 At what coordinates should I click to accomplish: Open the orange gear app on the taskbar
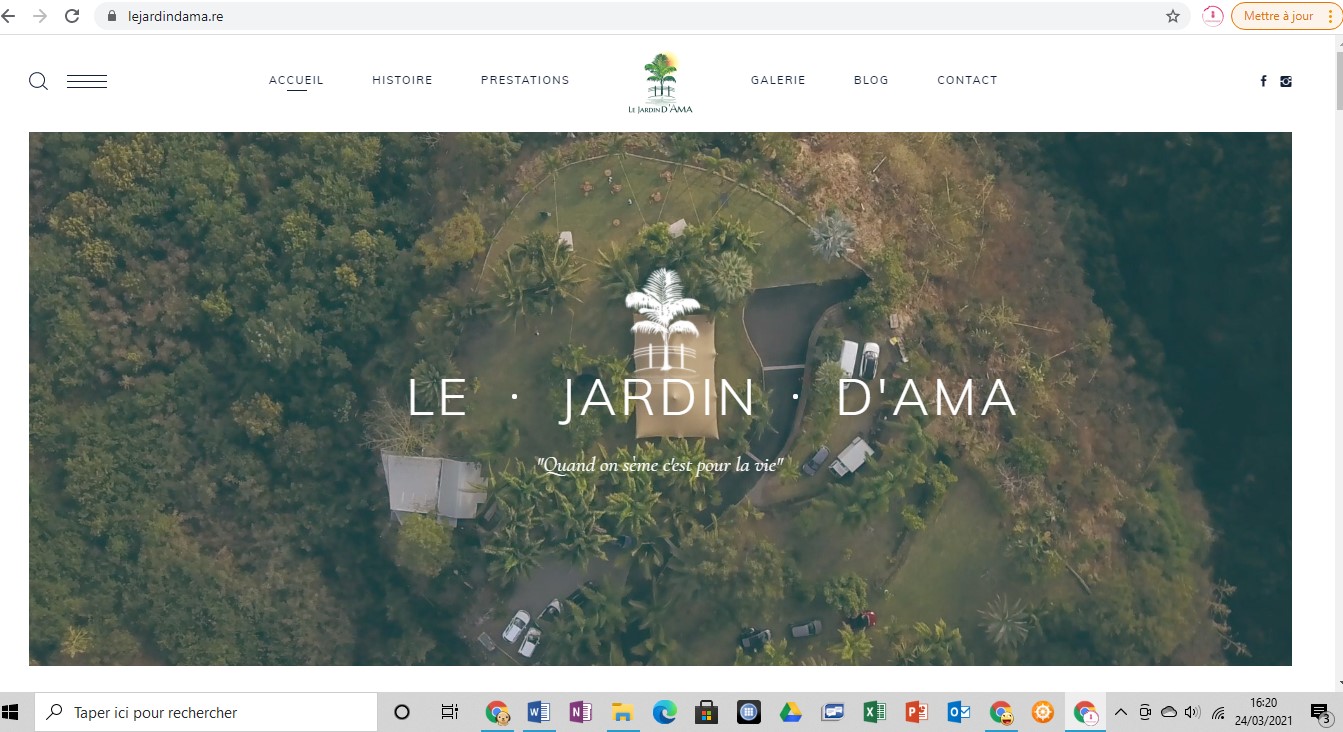1042,713
